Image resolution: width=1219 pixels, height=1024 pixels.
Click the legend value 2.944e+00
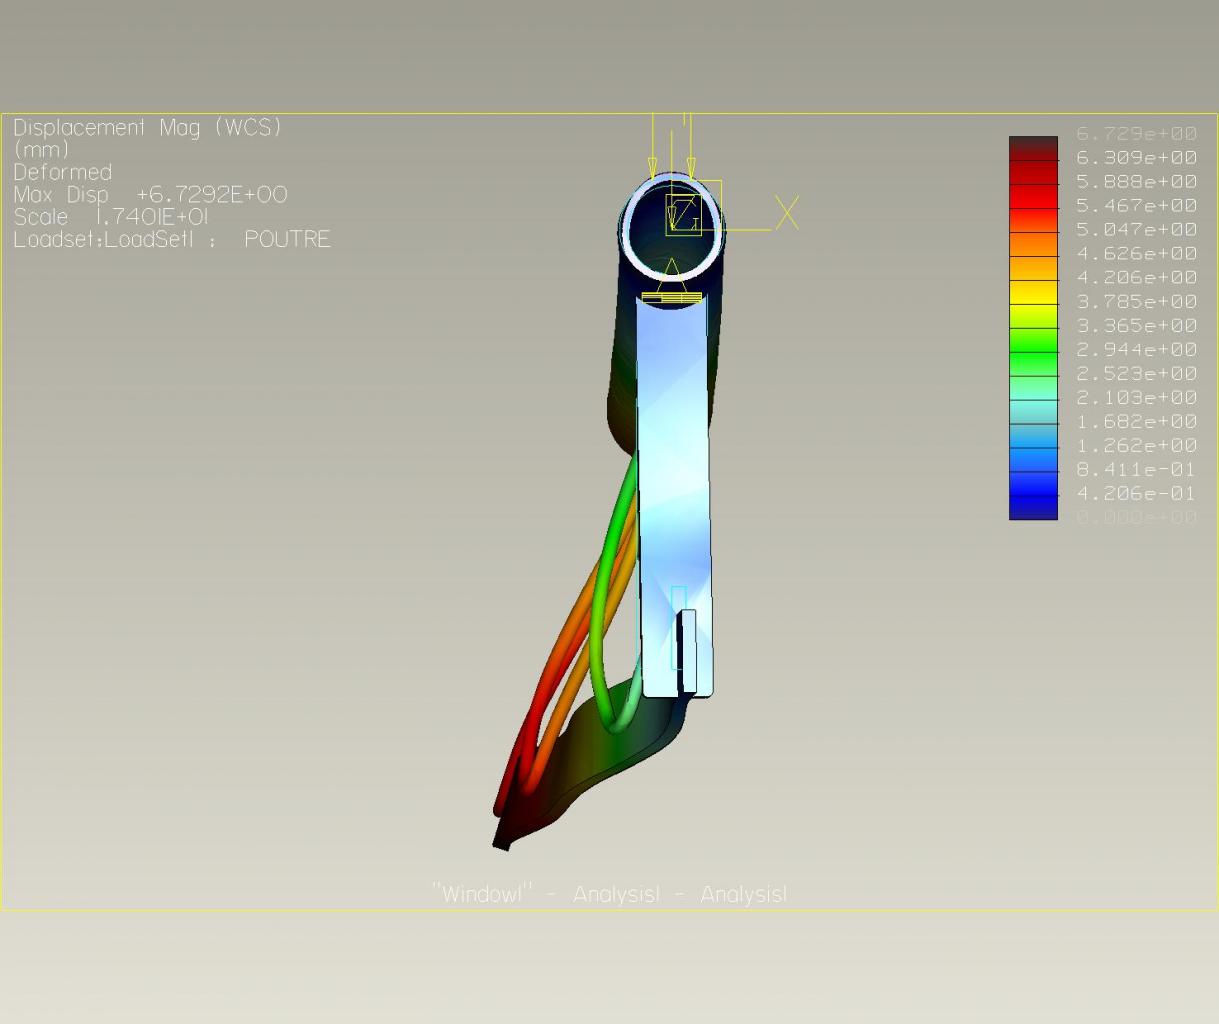1136,349
